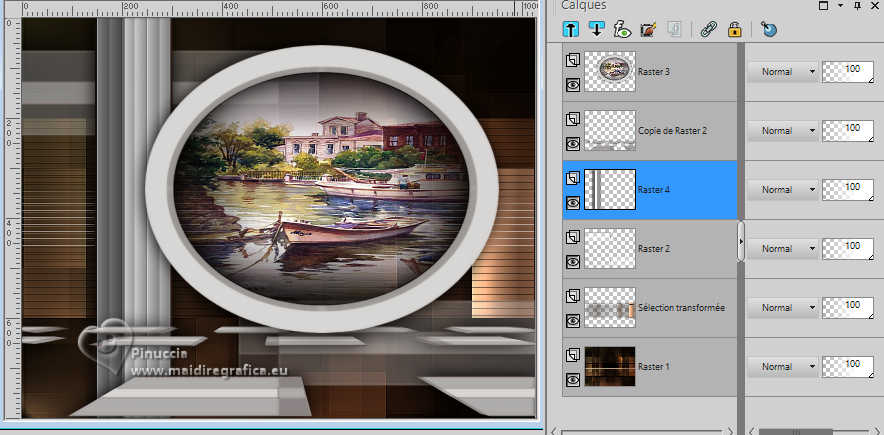Click the Calques panel maximize icon
This screenshot has height=435, width=884.
click(x=823, y=6)
